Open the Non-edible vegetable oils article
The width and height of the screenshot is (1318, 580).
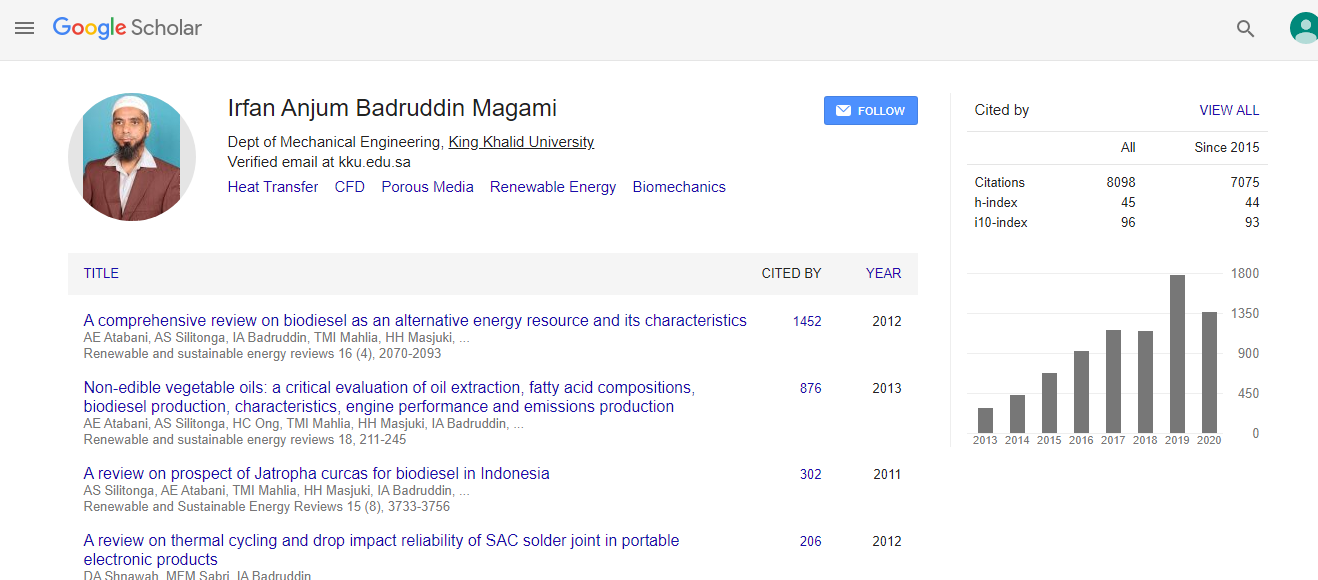(389, 397)
